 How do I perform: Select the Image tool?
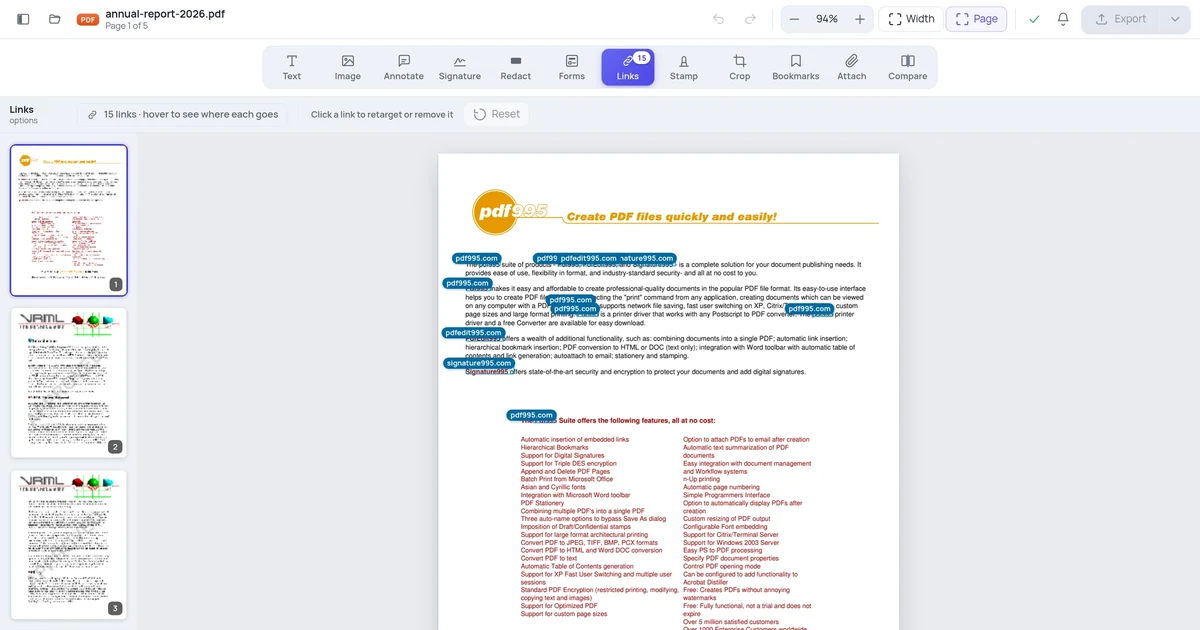348,67
